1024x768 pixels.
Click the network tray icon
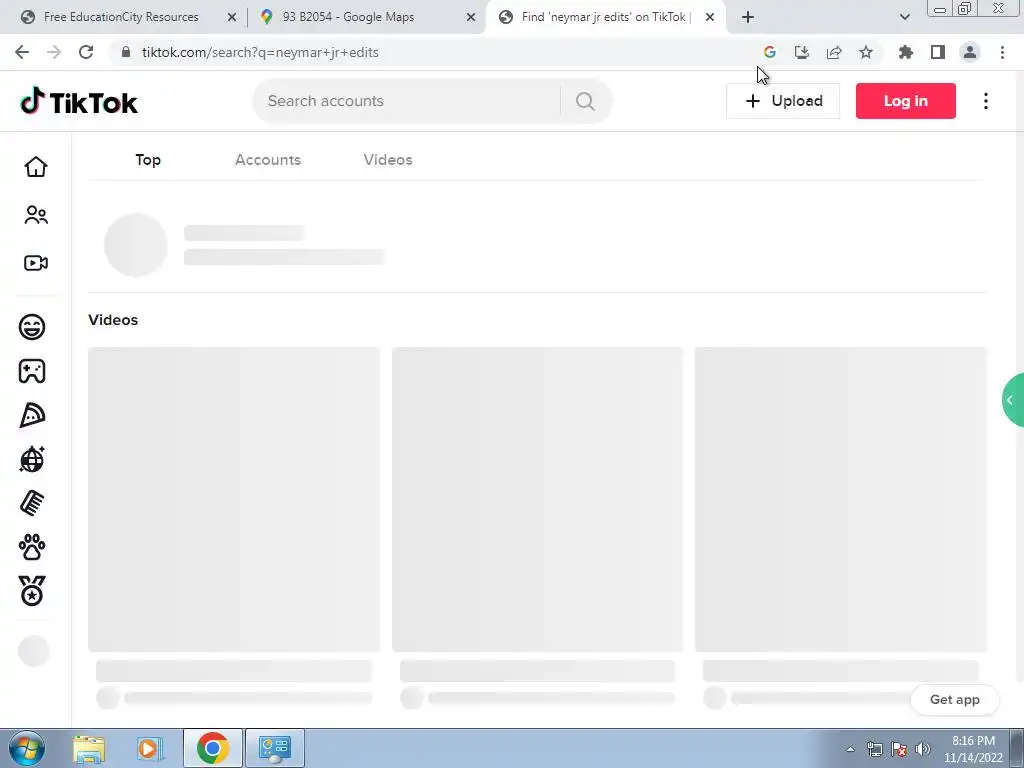coord(875,749)
